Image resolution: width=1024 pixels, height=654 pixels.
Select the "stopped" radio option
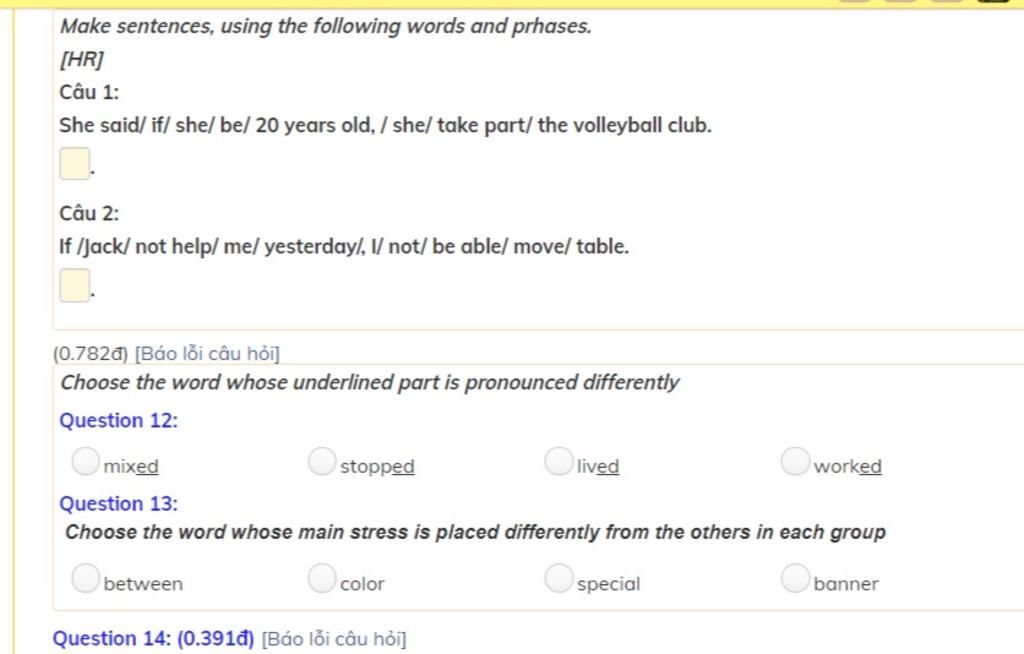322,461
